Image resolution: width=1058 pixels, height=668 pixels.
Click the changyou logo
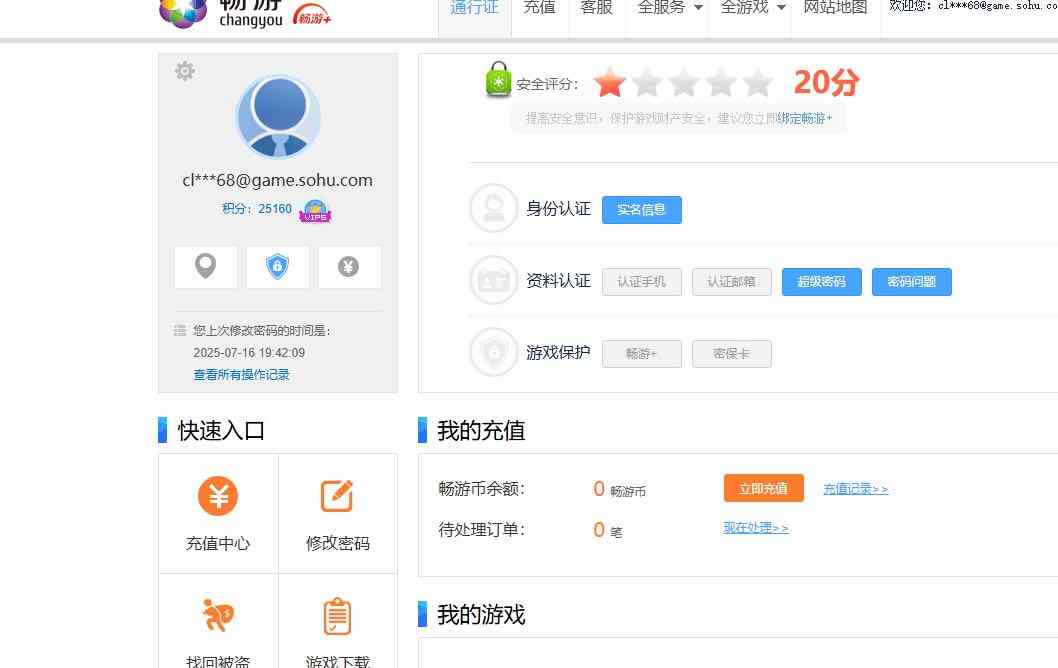tap(221, 13)
